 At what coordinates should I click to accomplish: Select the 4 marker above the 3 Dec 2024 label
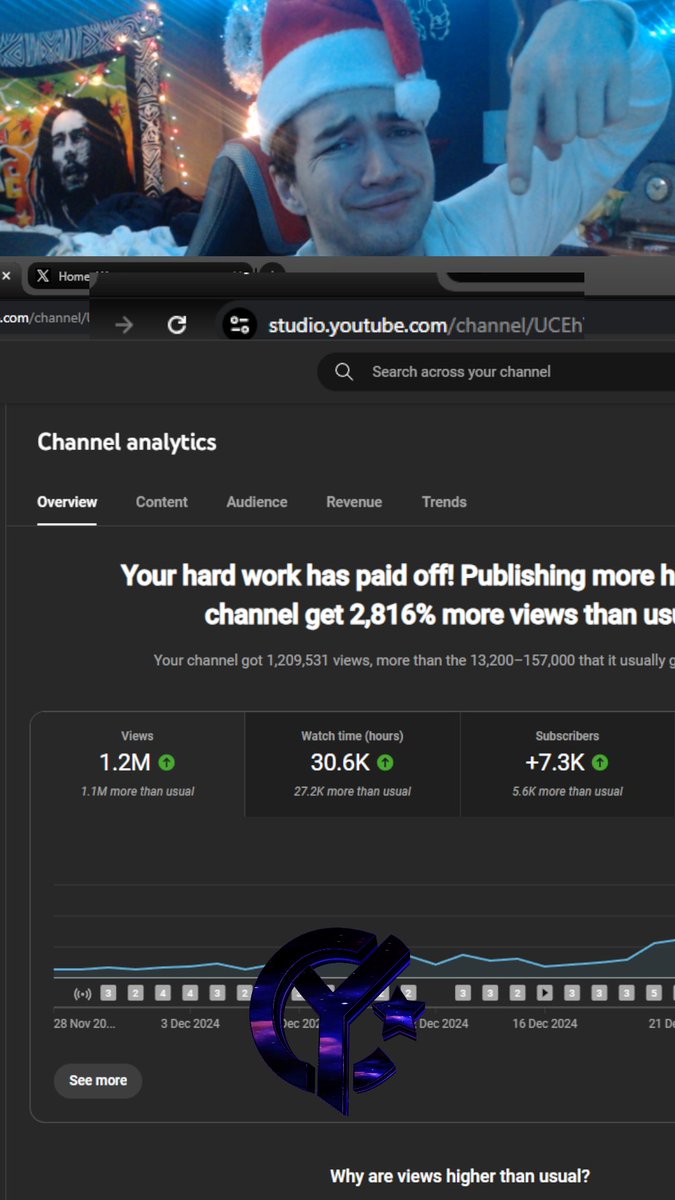190,993
